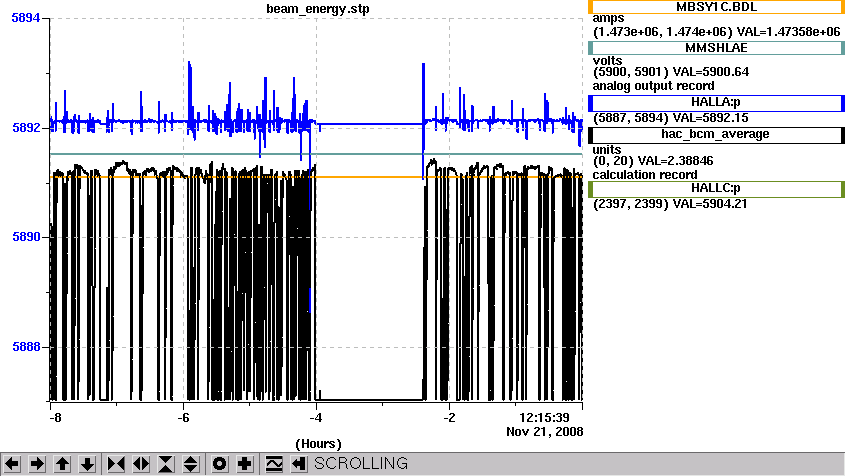Select the MBSY1C.BDL curve legend entry
Viewport: 845px width, 476px height.
click(x=716, y=7)
